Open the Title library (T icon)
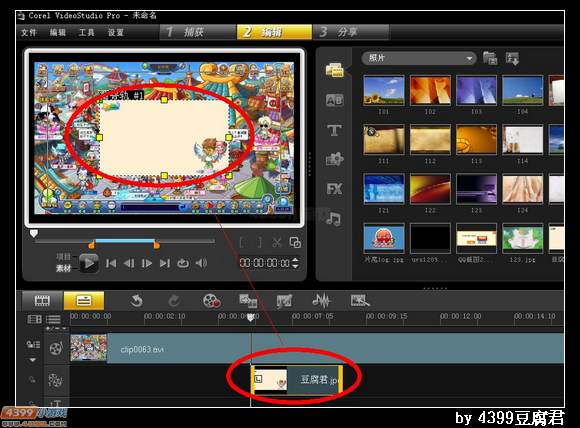 334,130
